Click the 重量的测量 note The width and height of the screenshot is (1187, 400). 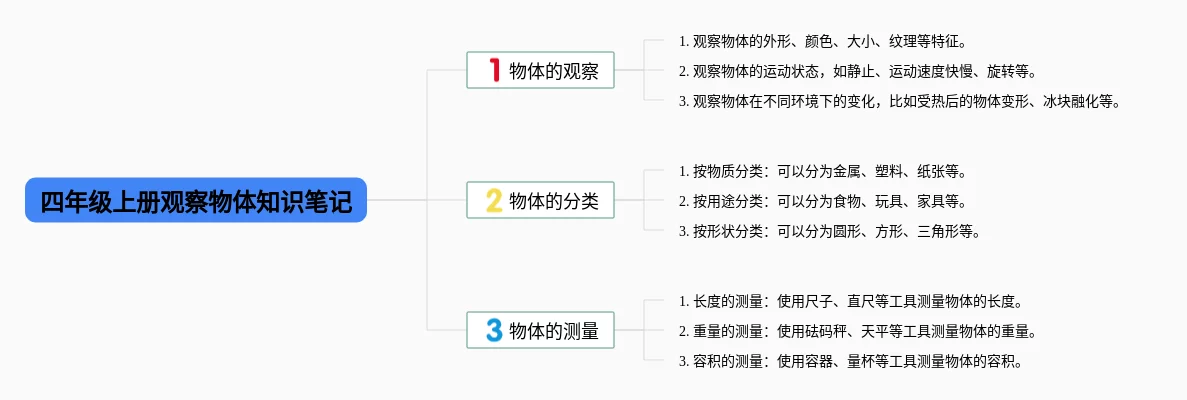tap(857, 331)
